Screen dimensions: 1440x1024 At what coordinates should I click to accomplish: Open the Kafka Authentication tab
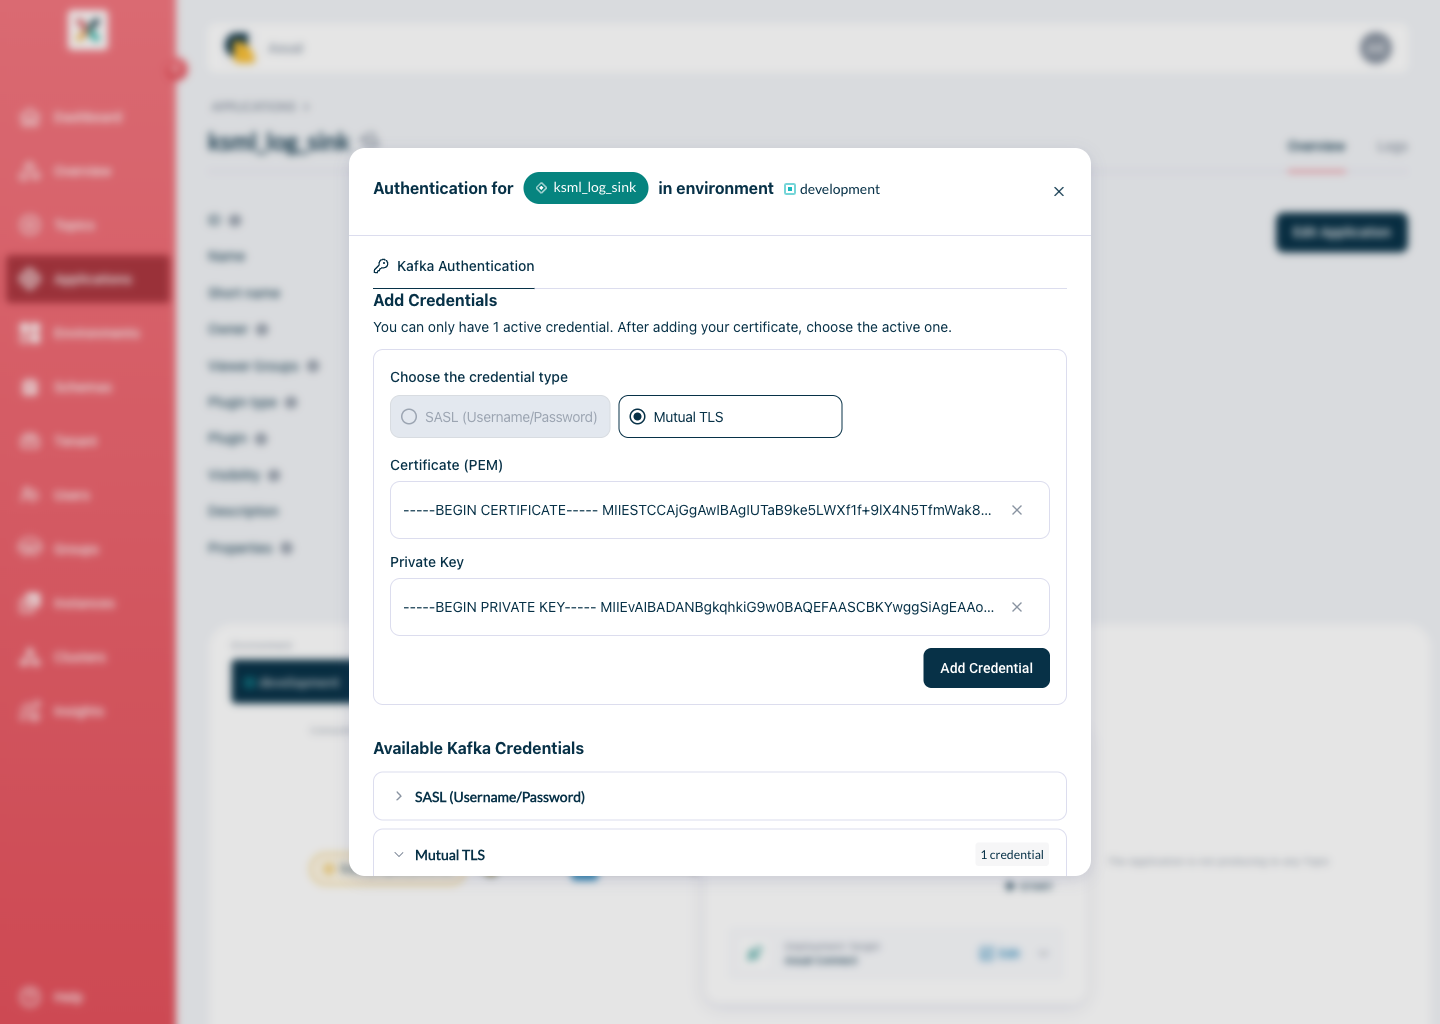[x=454, y=266]
